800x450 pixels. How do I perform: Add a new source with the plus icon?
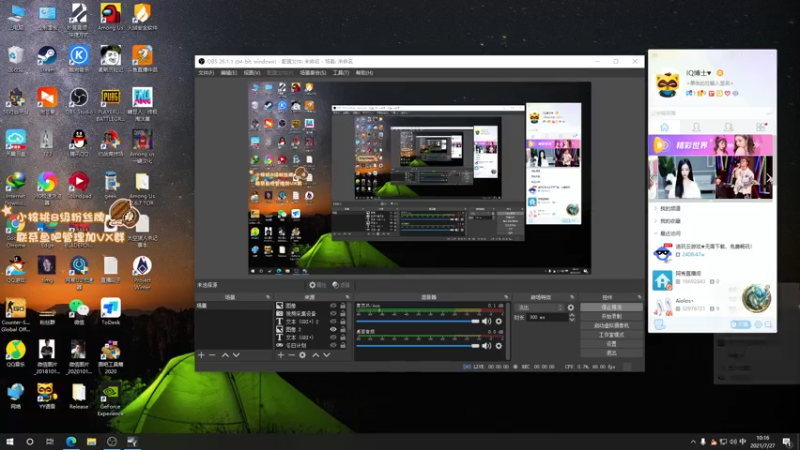281,355
